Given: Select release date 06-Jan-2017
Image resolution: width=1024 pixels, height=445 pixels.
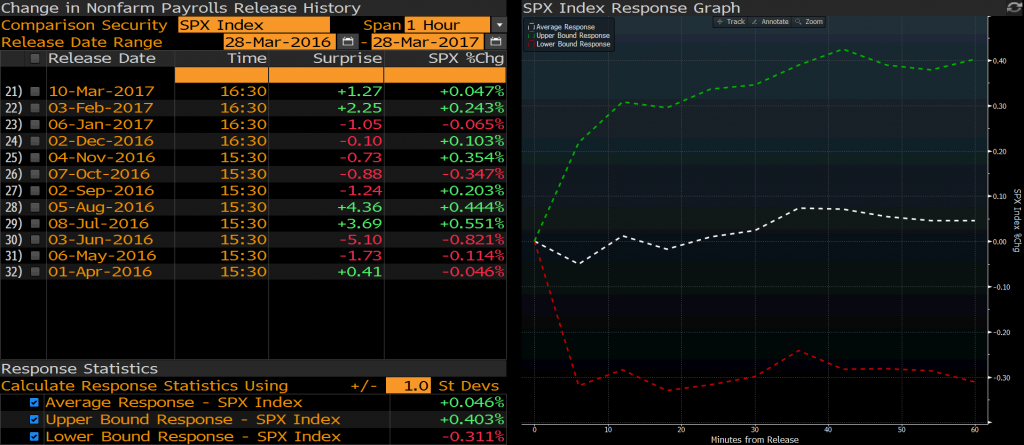Looking at the screenshot, I should (101, 124).
